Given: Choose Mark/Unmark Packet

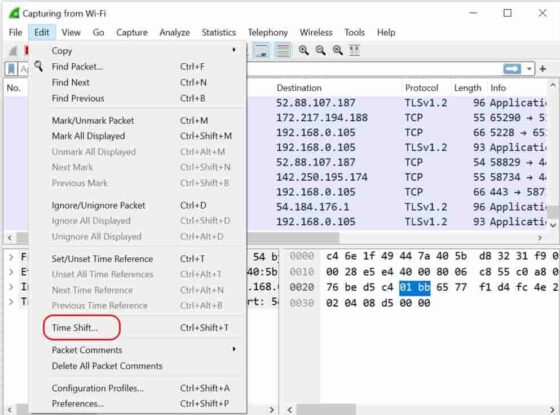Looking at the screenshot, I should click(138, 121).
